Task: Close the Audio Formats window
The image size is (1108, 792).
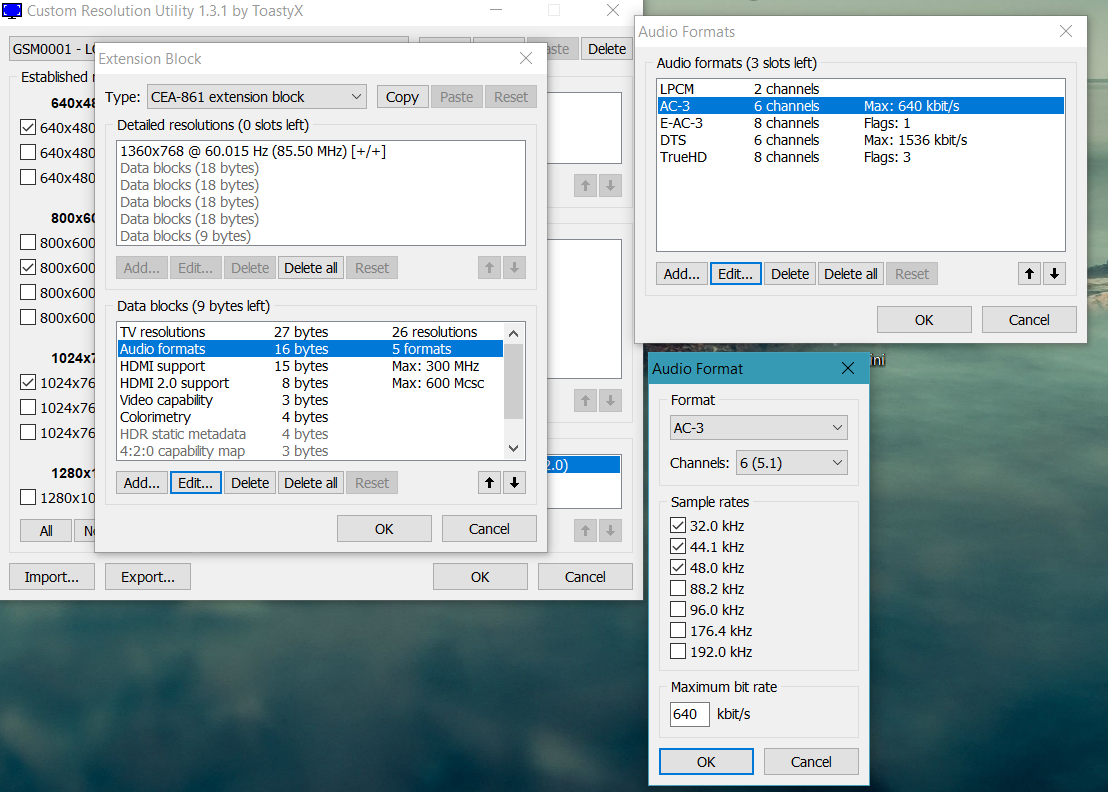Action: pyautogui.click(x=1066, y=31)
